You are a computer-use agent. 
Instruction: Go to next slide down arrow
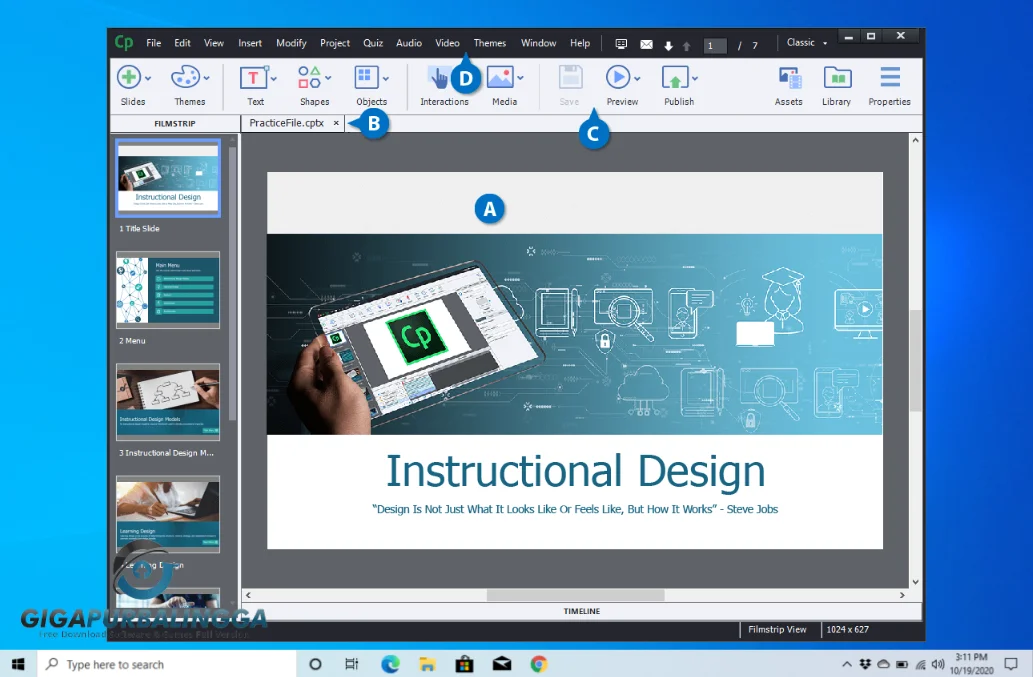tap(669, 45)
